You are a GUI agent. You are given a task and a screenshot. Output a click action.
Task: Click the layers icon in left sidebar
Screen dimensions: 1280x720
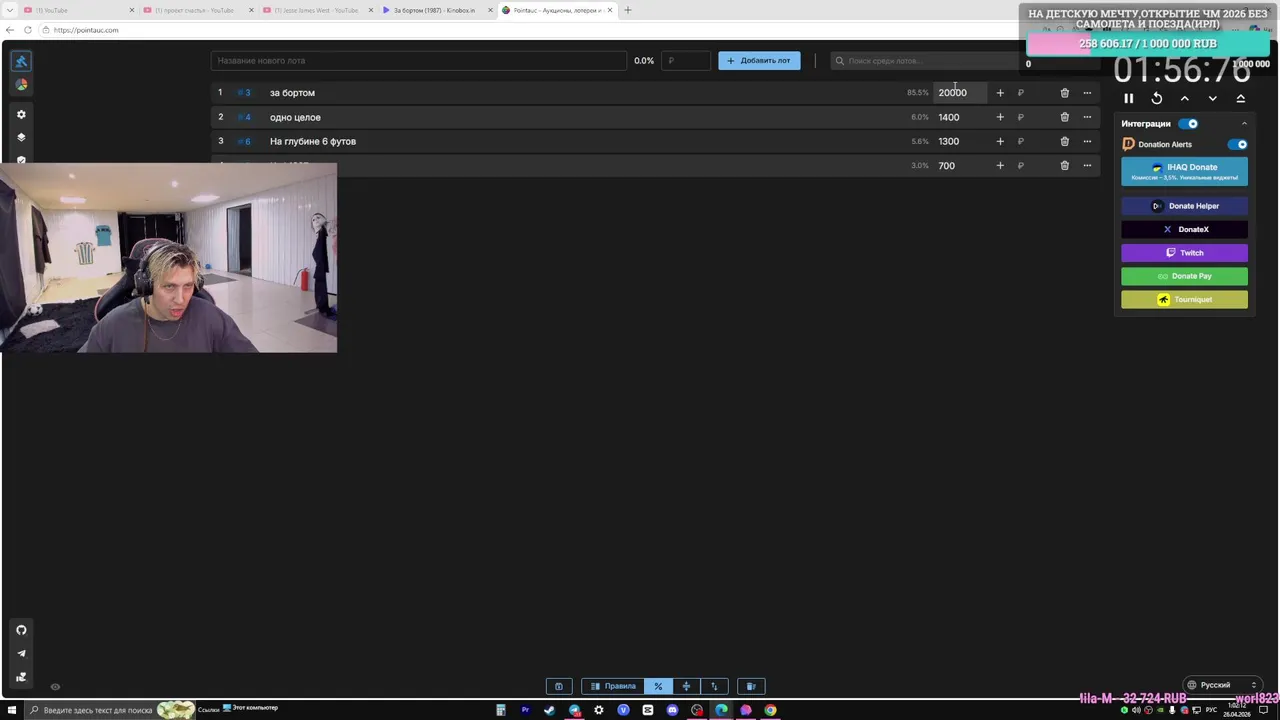[x=21, y=137]
